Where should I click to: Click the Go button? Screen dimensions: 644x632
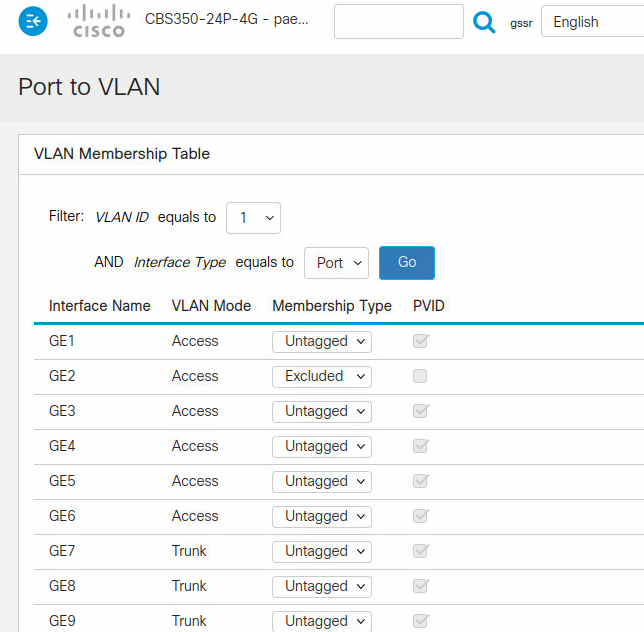coord(407,263)
